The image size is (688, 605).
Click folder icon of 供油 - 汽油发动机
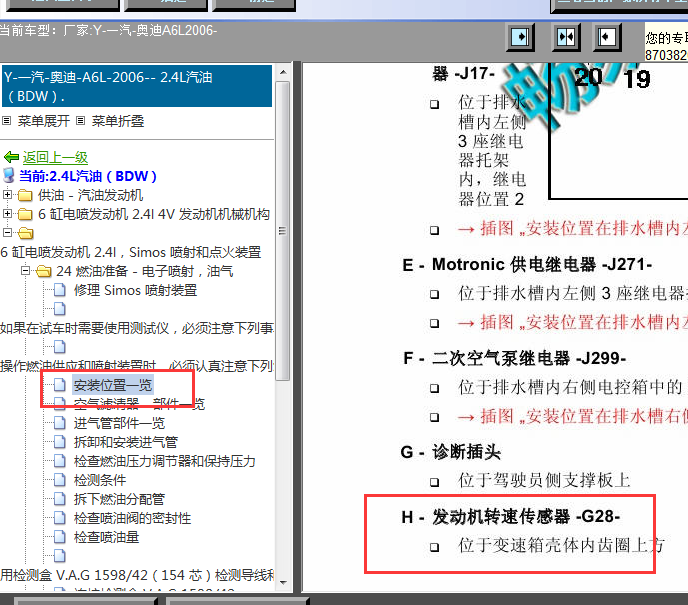[25, 195]
